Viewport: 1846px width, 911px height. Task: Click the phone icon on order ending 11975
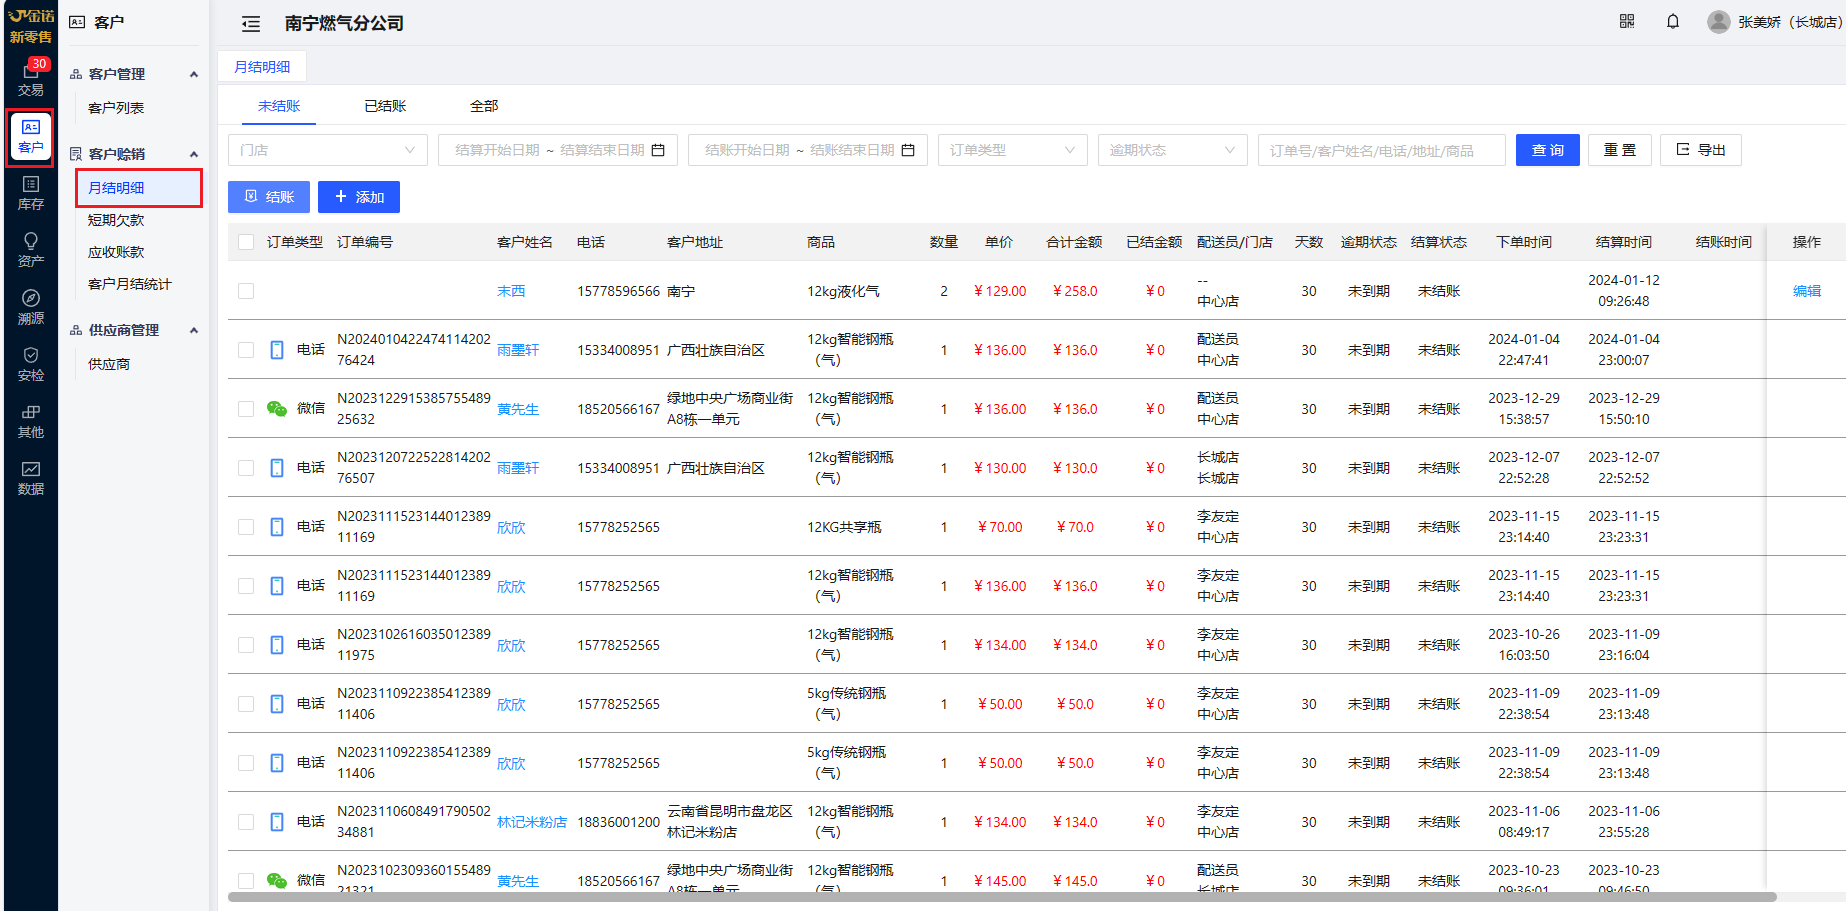[277, 645]
